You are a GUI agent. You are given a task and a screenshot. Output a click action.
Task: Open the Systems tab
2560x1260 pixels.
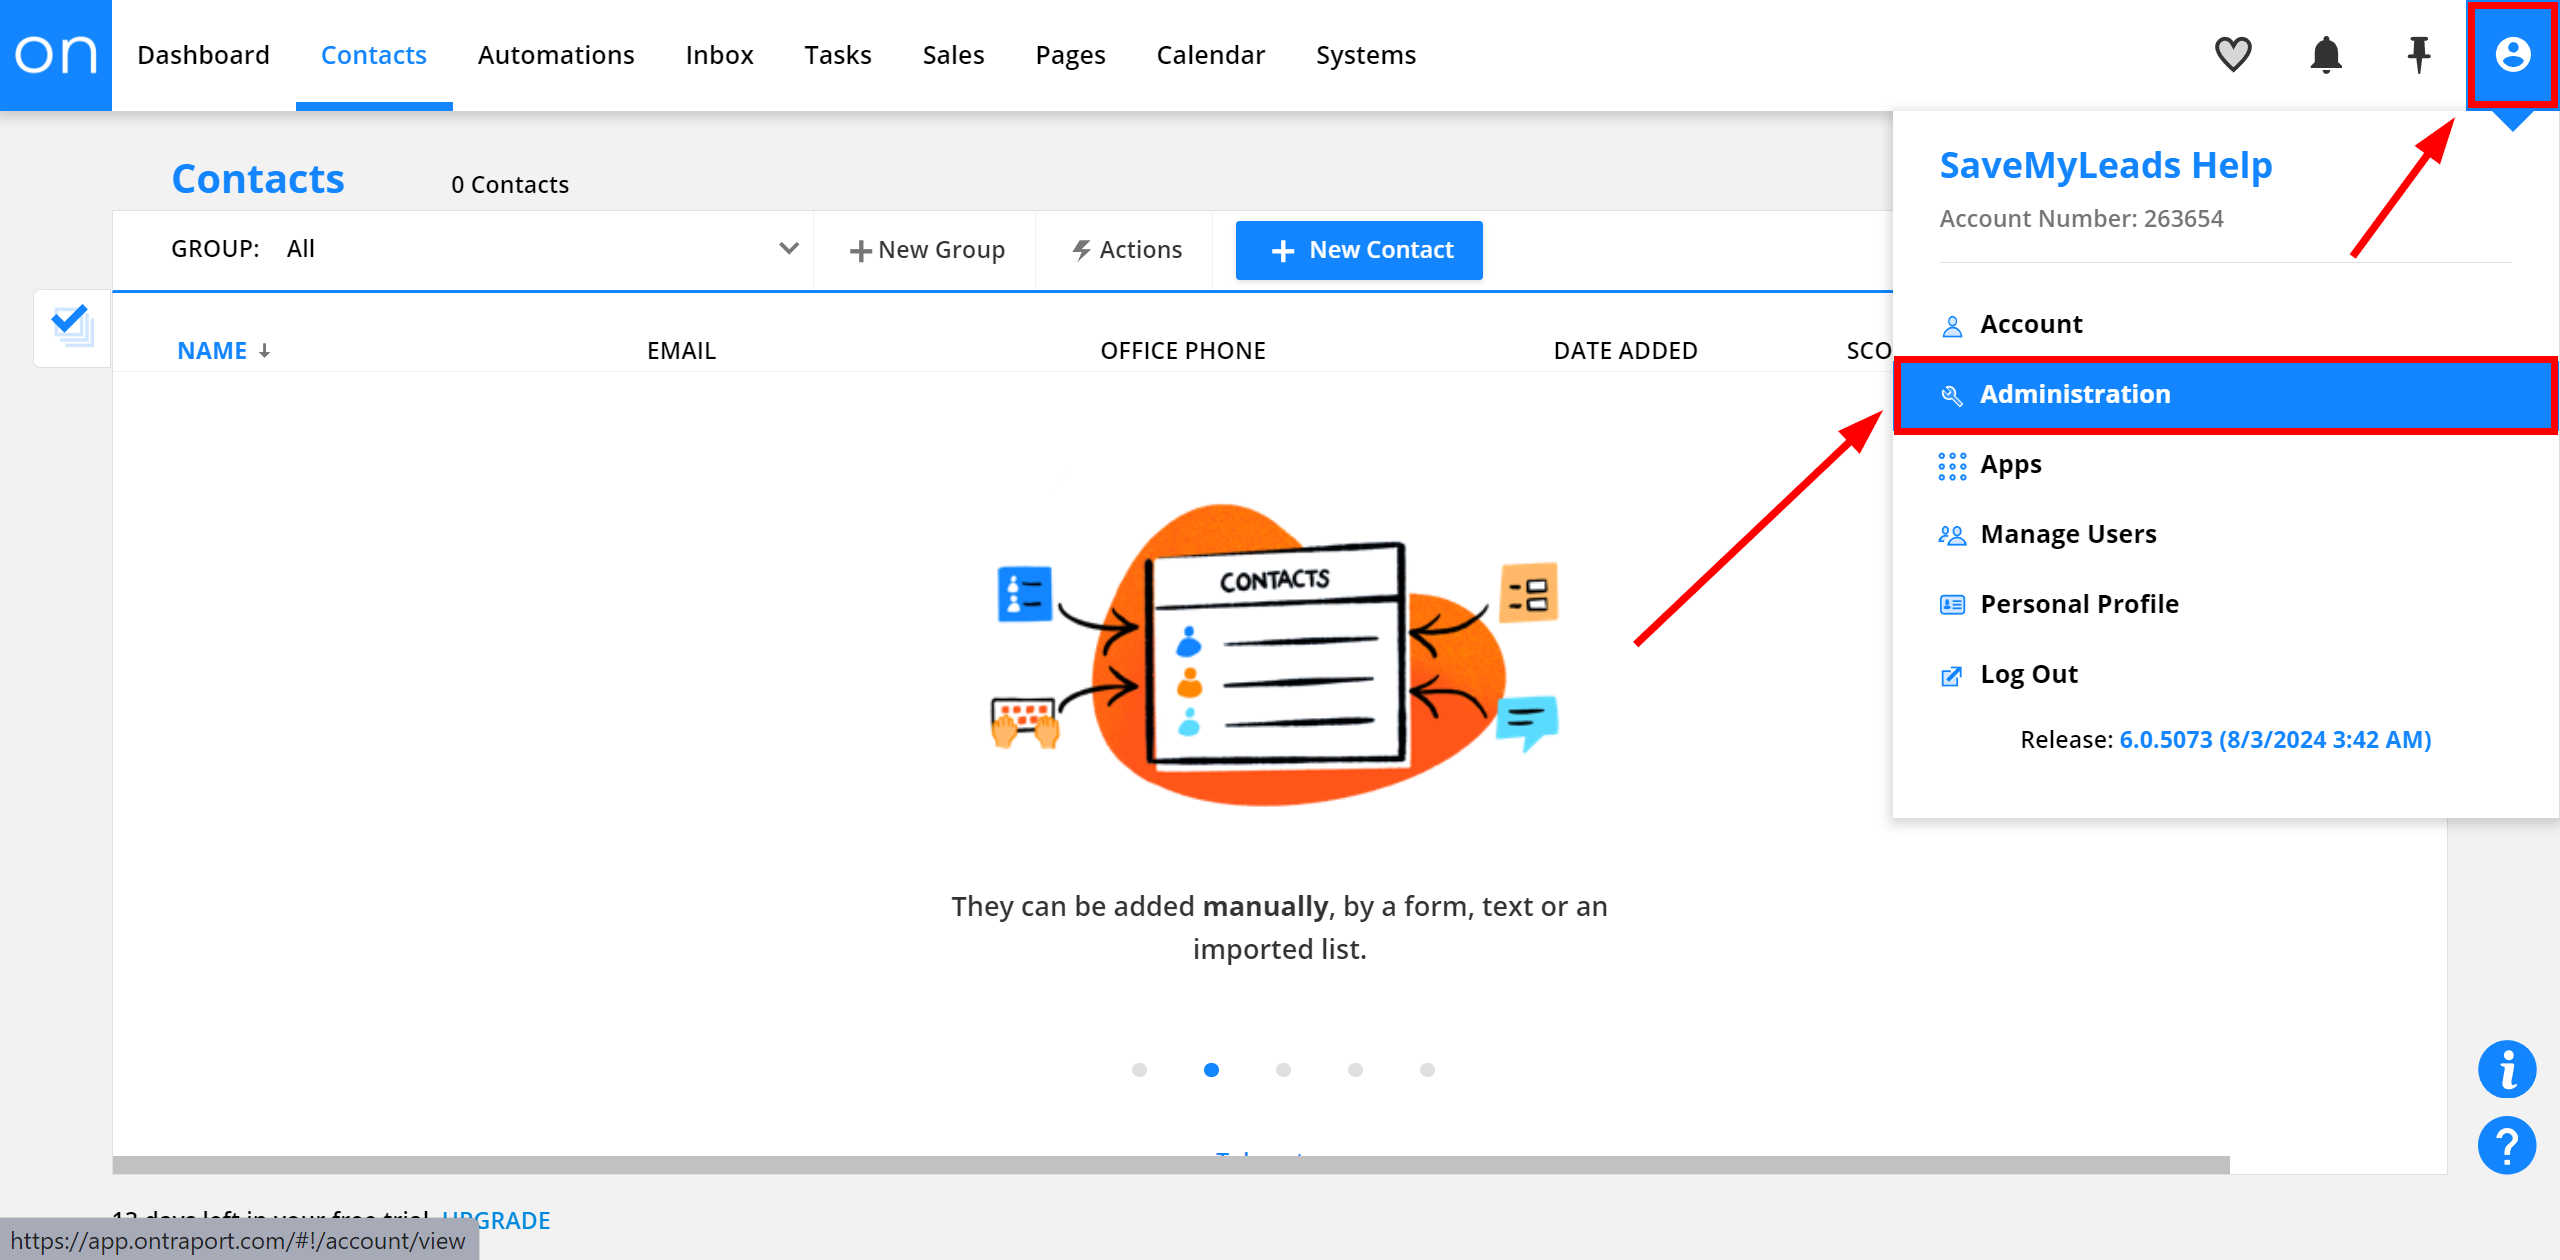1365,55
